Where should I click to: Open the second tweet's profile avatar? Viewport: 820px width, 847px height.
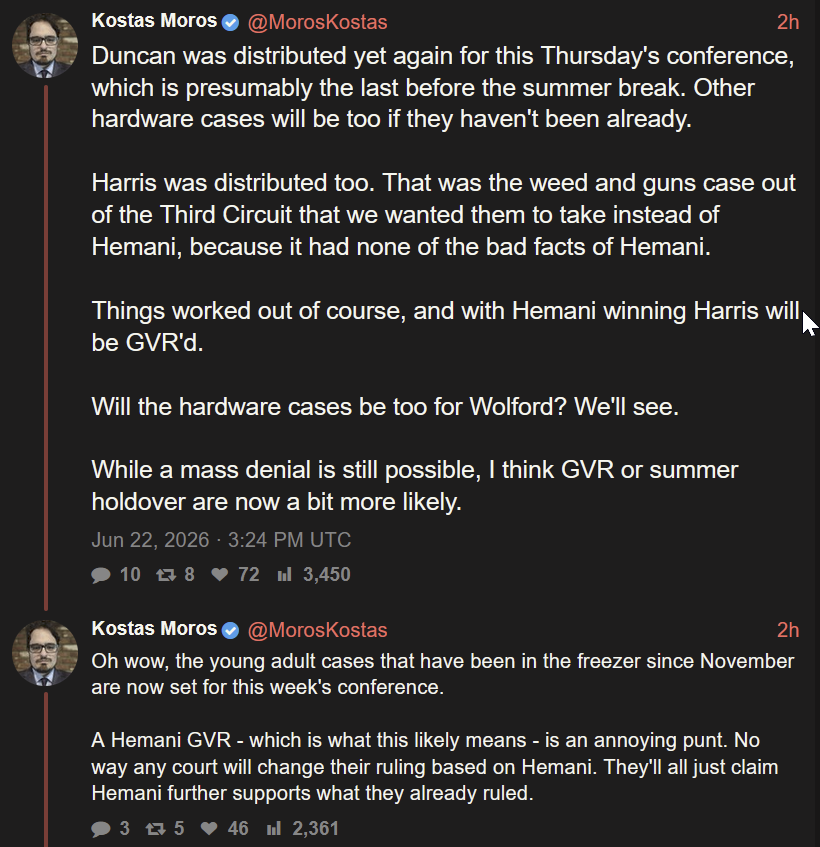coord(45,653)
